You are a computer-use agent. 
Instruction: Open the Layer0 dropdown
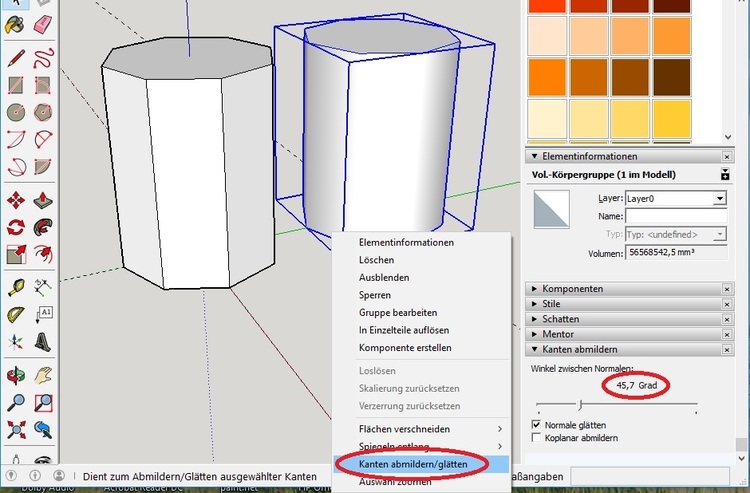coord(719,198)
